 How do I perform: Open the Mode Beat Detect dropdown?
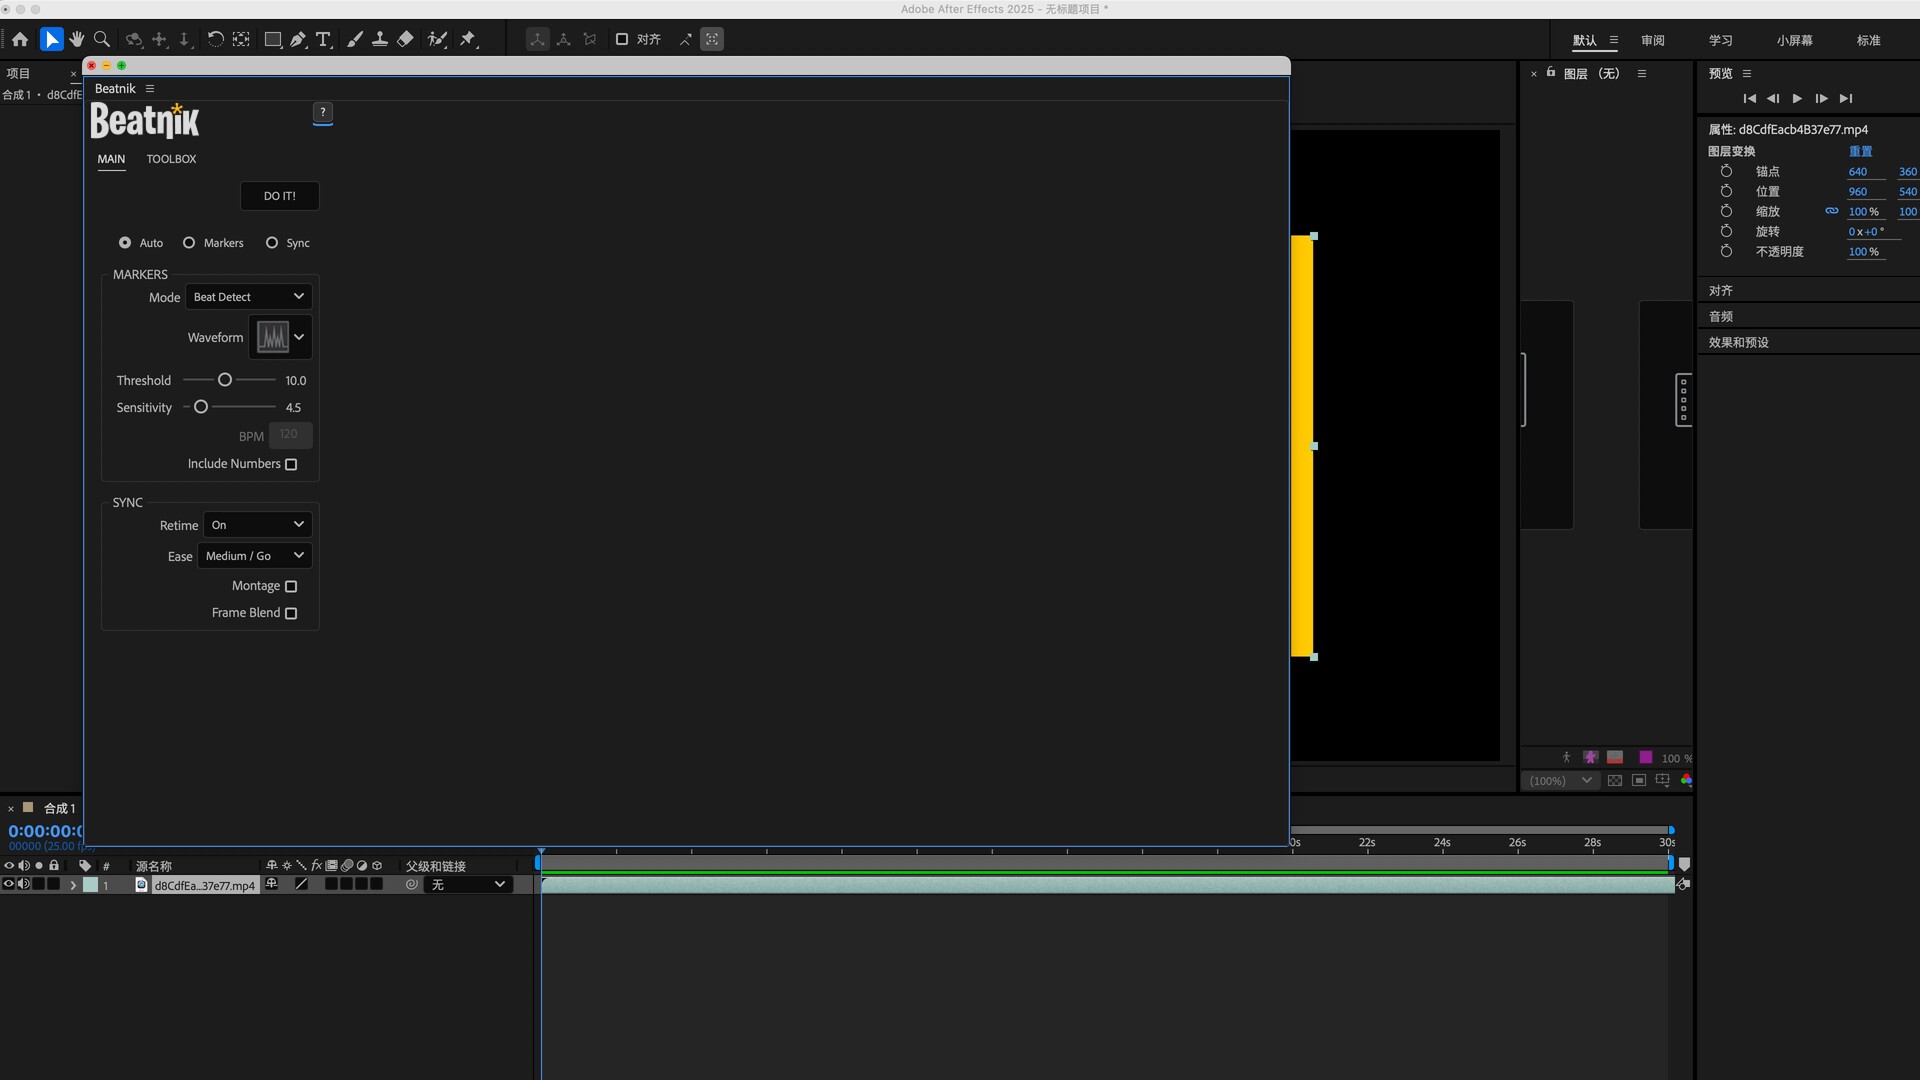[249, 297]
